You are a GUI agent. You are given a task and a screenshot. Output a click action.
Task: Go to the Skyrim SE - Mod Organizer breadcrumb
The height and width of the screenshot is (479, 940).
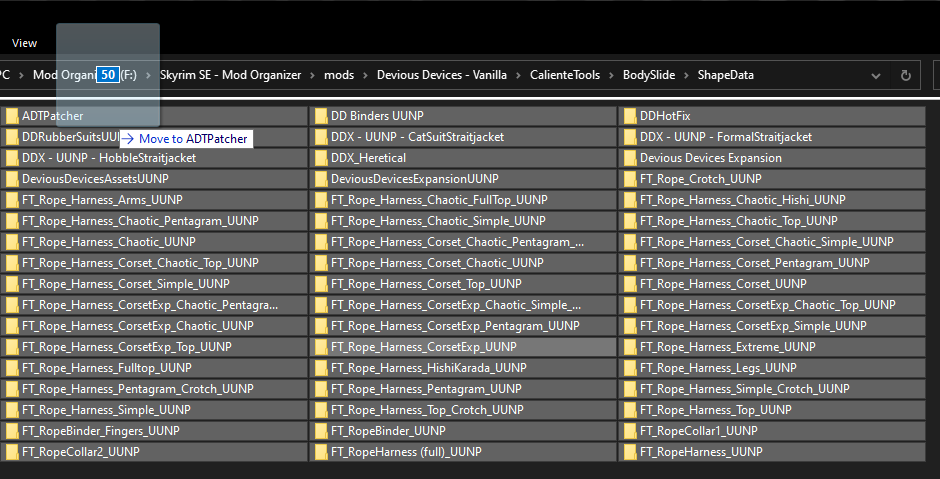point(231,75)
